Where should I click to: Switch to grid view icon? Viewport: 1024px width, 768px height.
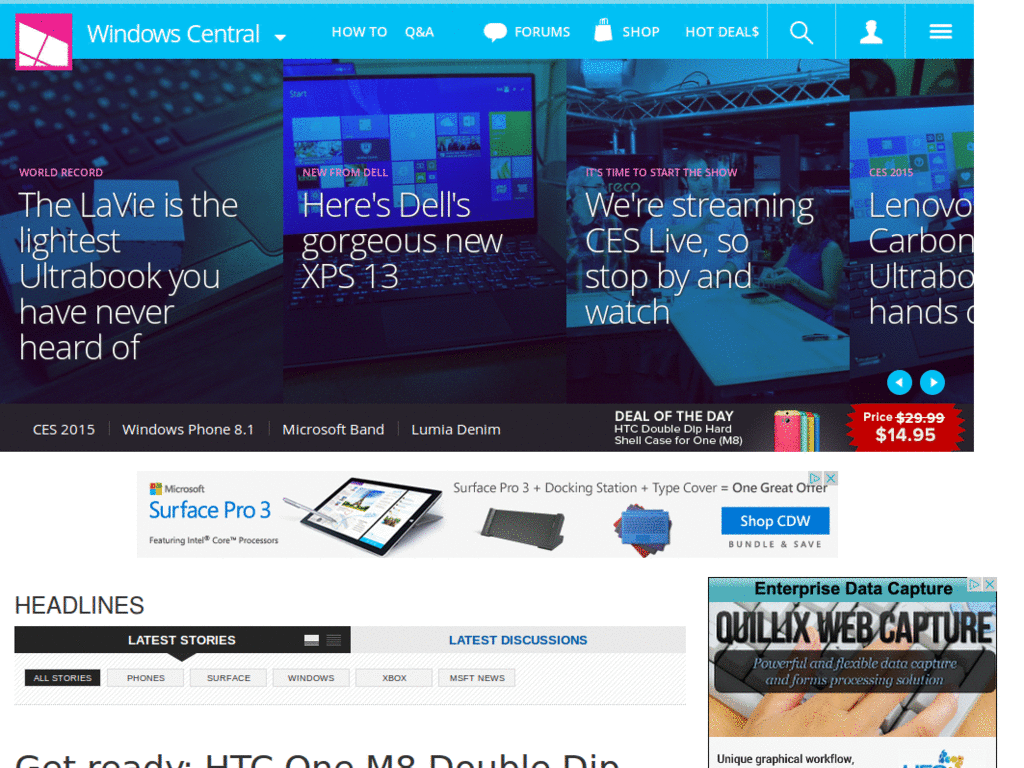(312, 640)
